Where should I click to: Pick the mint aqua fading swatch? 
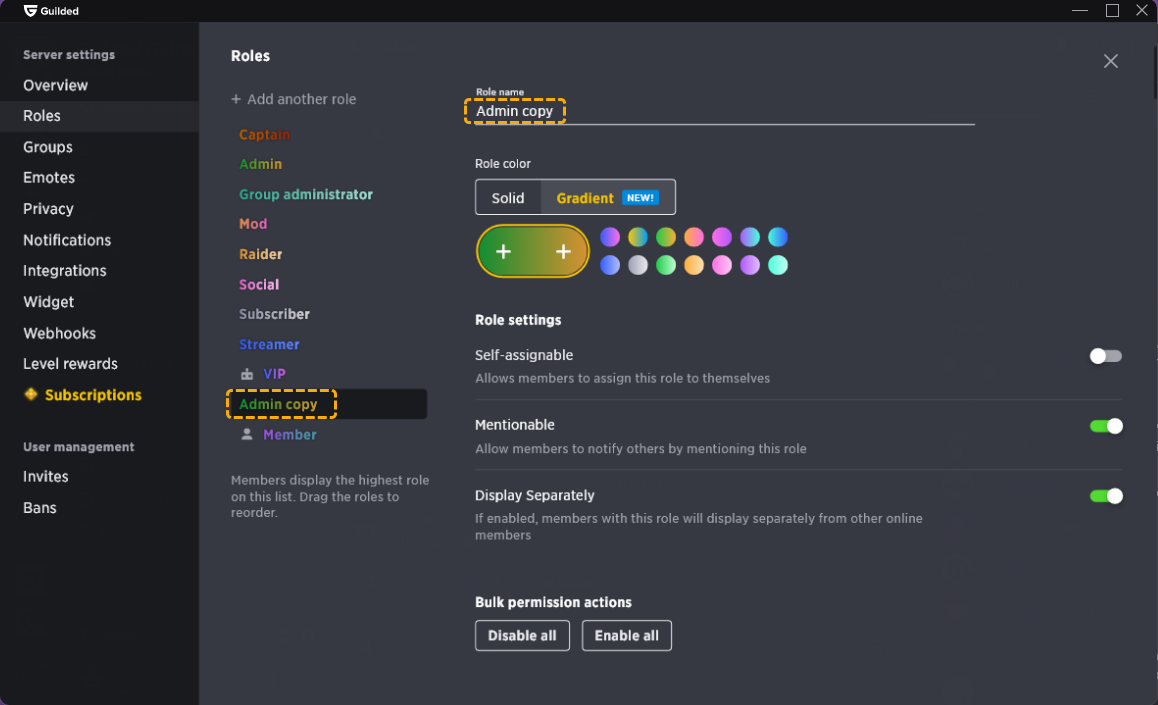coord(778,265)
